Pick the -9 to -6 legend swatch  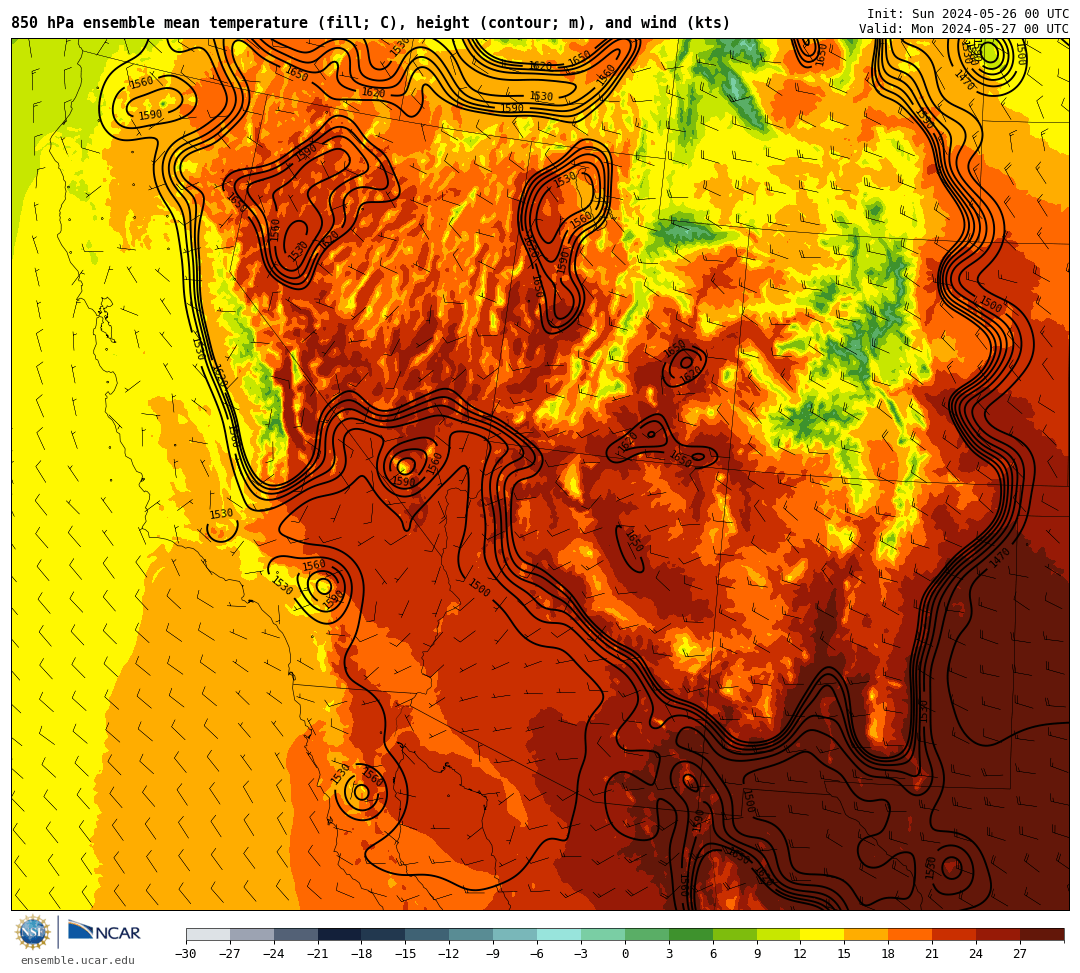tap(515, 934)
